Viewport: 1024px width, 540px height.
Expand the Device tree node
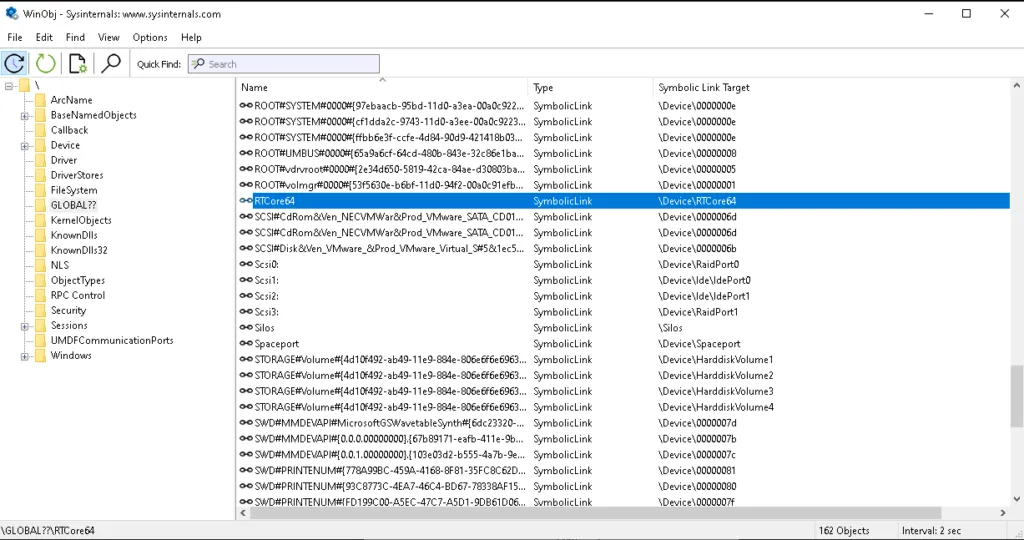[x=25, y=146]
